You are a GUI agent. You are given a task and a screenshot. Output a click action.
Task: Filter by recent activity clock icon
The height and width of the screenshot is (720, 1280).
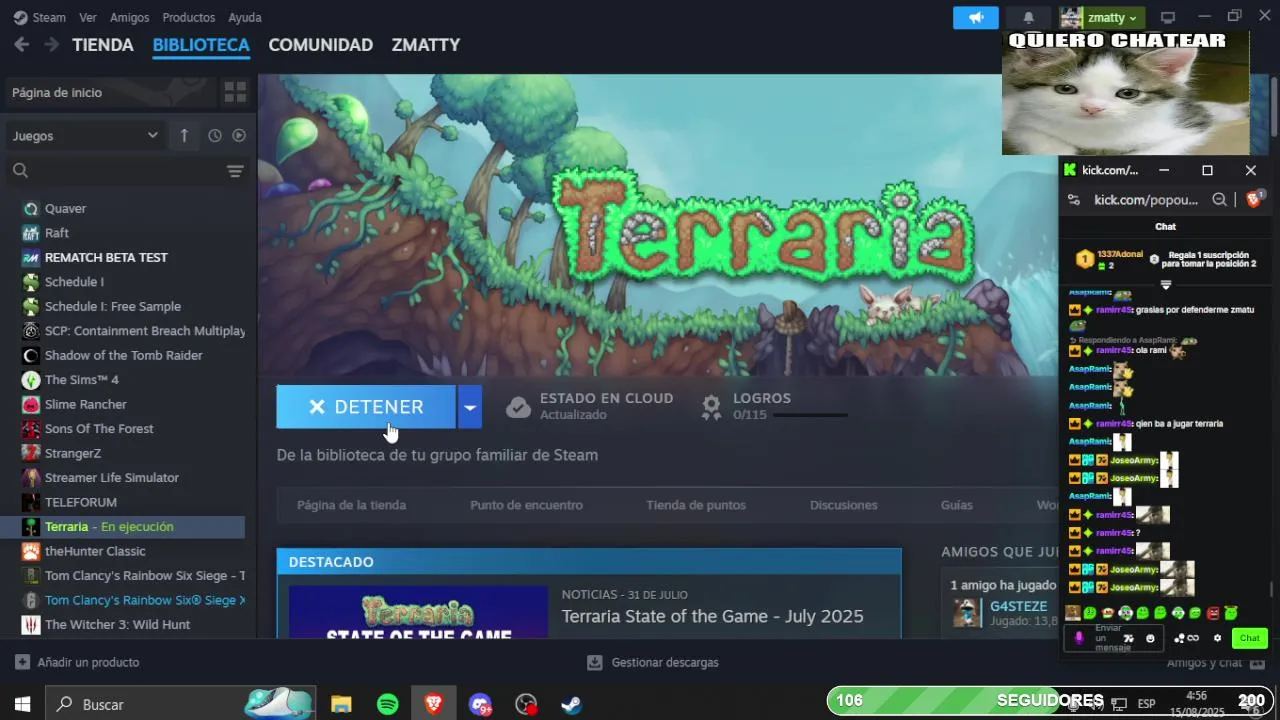pos(214,135)
